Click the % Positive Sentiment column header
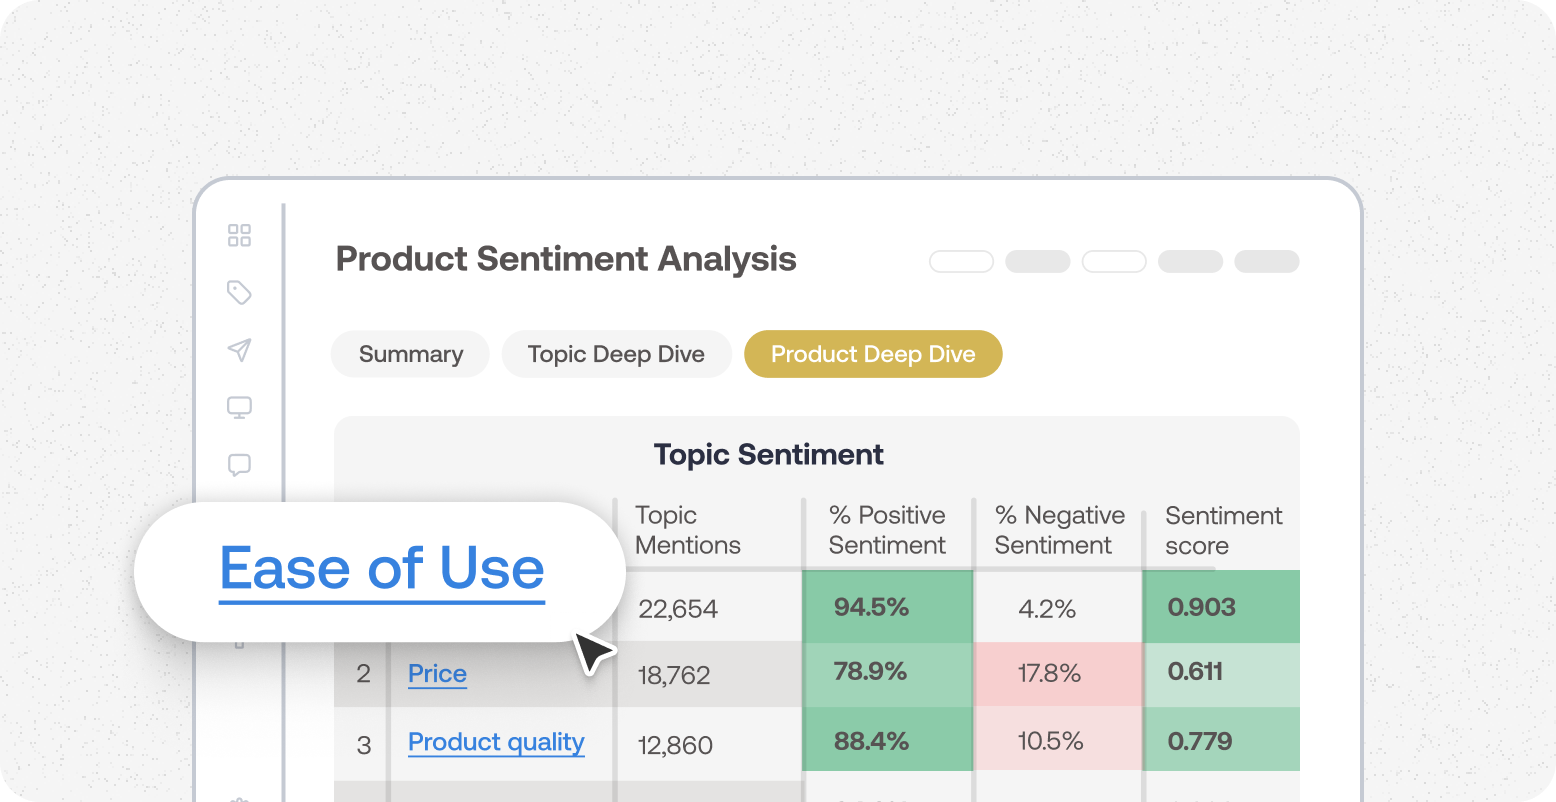Image resolution: width=1556 pixels, height=802 pixels. (x=886, y=530)
